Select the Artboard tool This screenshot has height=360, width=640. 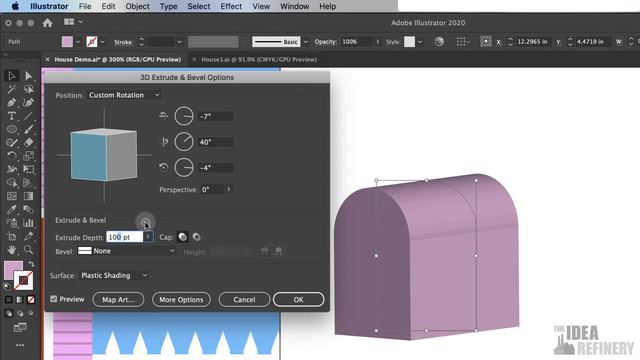[11, 236]
